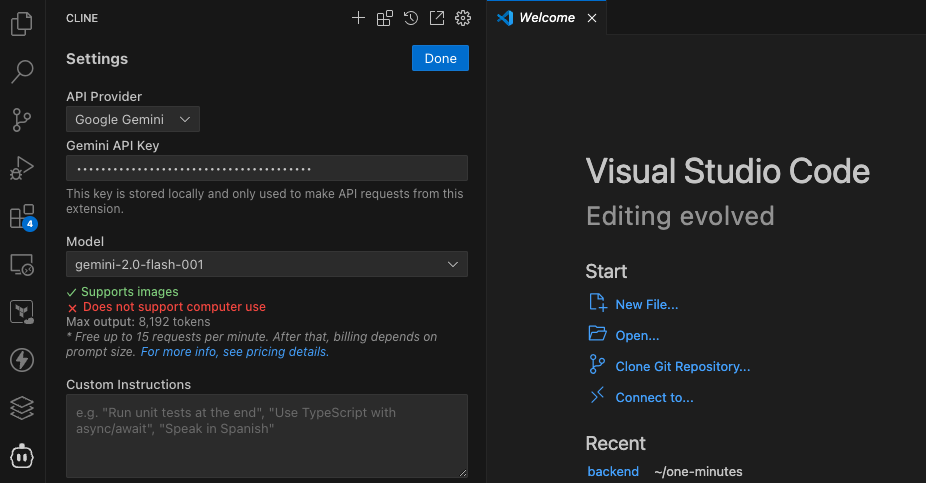
Task: Open the Remote Explorer view
Action: click(x=22, y=265)
